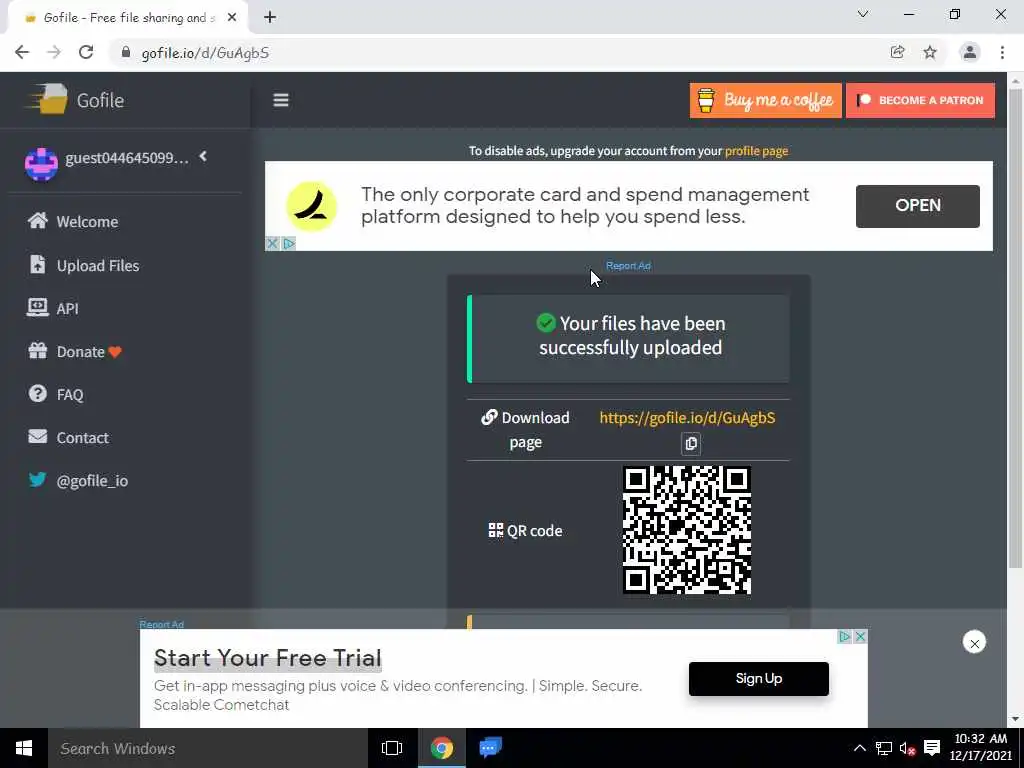
Task: Go to Upload Files
Action: (84, 265)
